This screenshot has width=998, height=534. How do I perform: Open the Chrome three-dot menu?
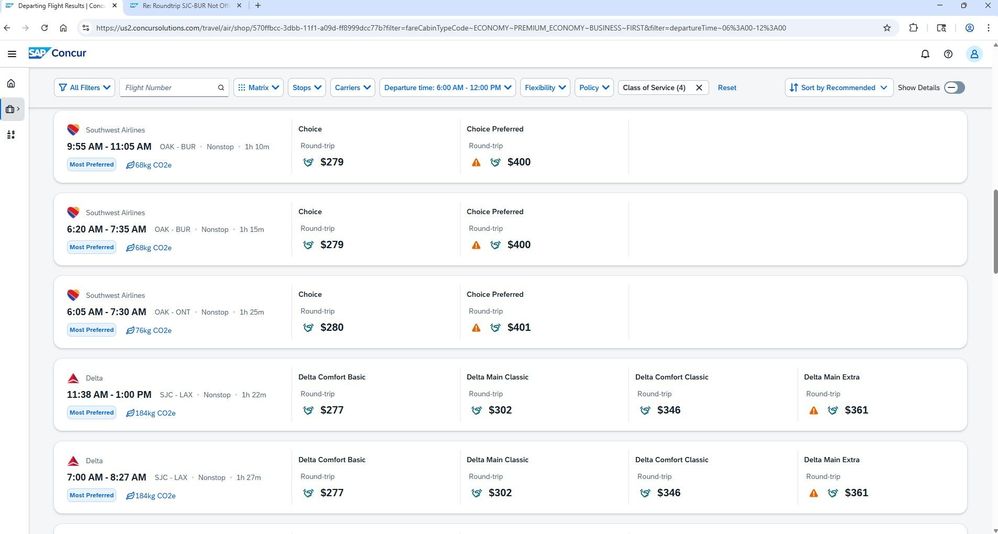[988, 28]
